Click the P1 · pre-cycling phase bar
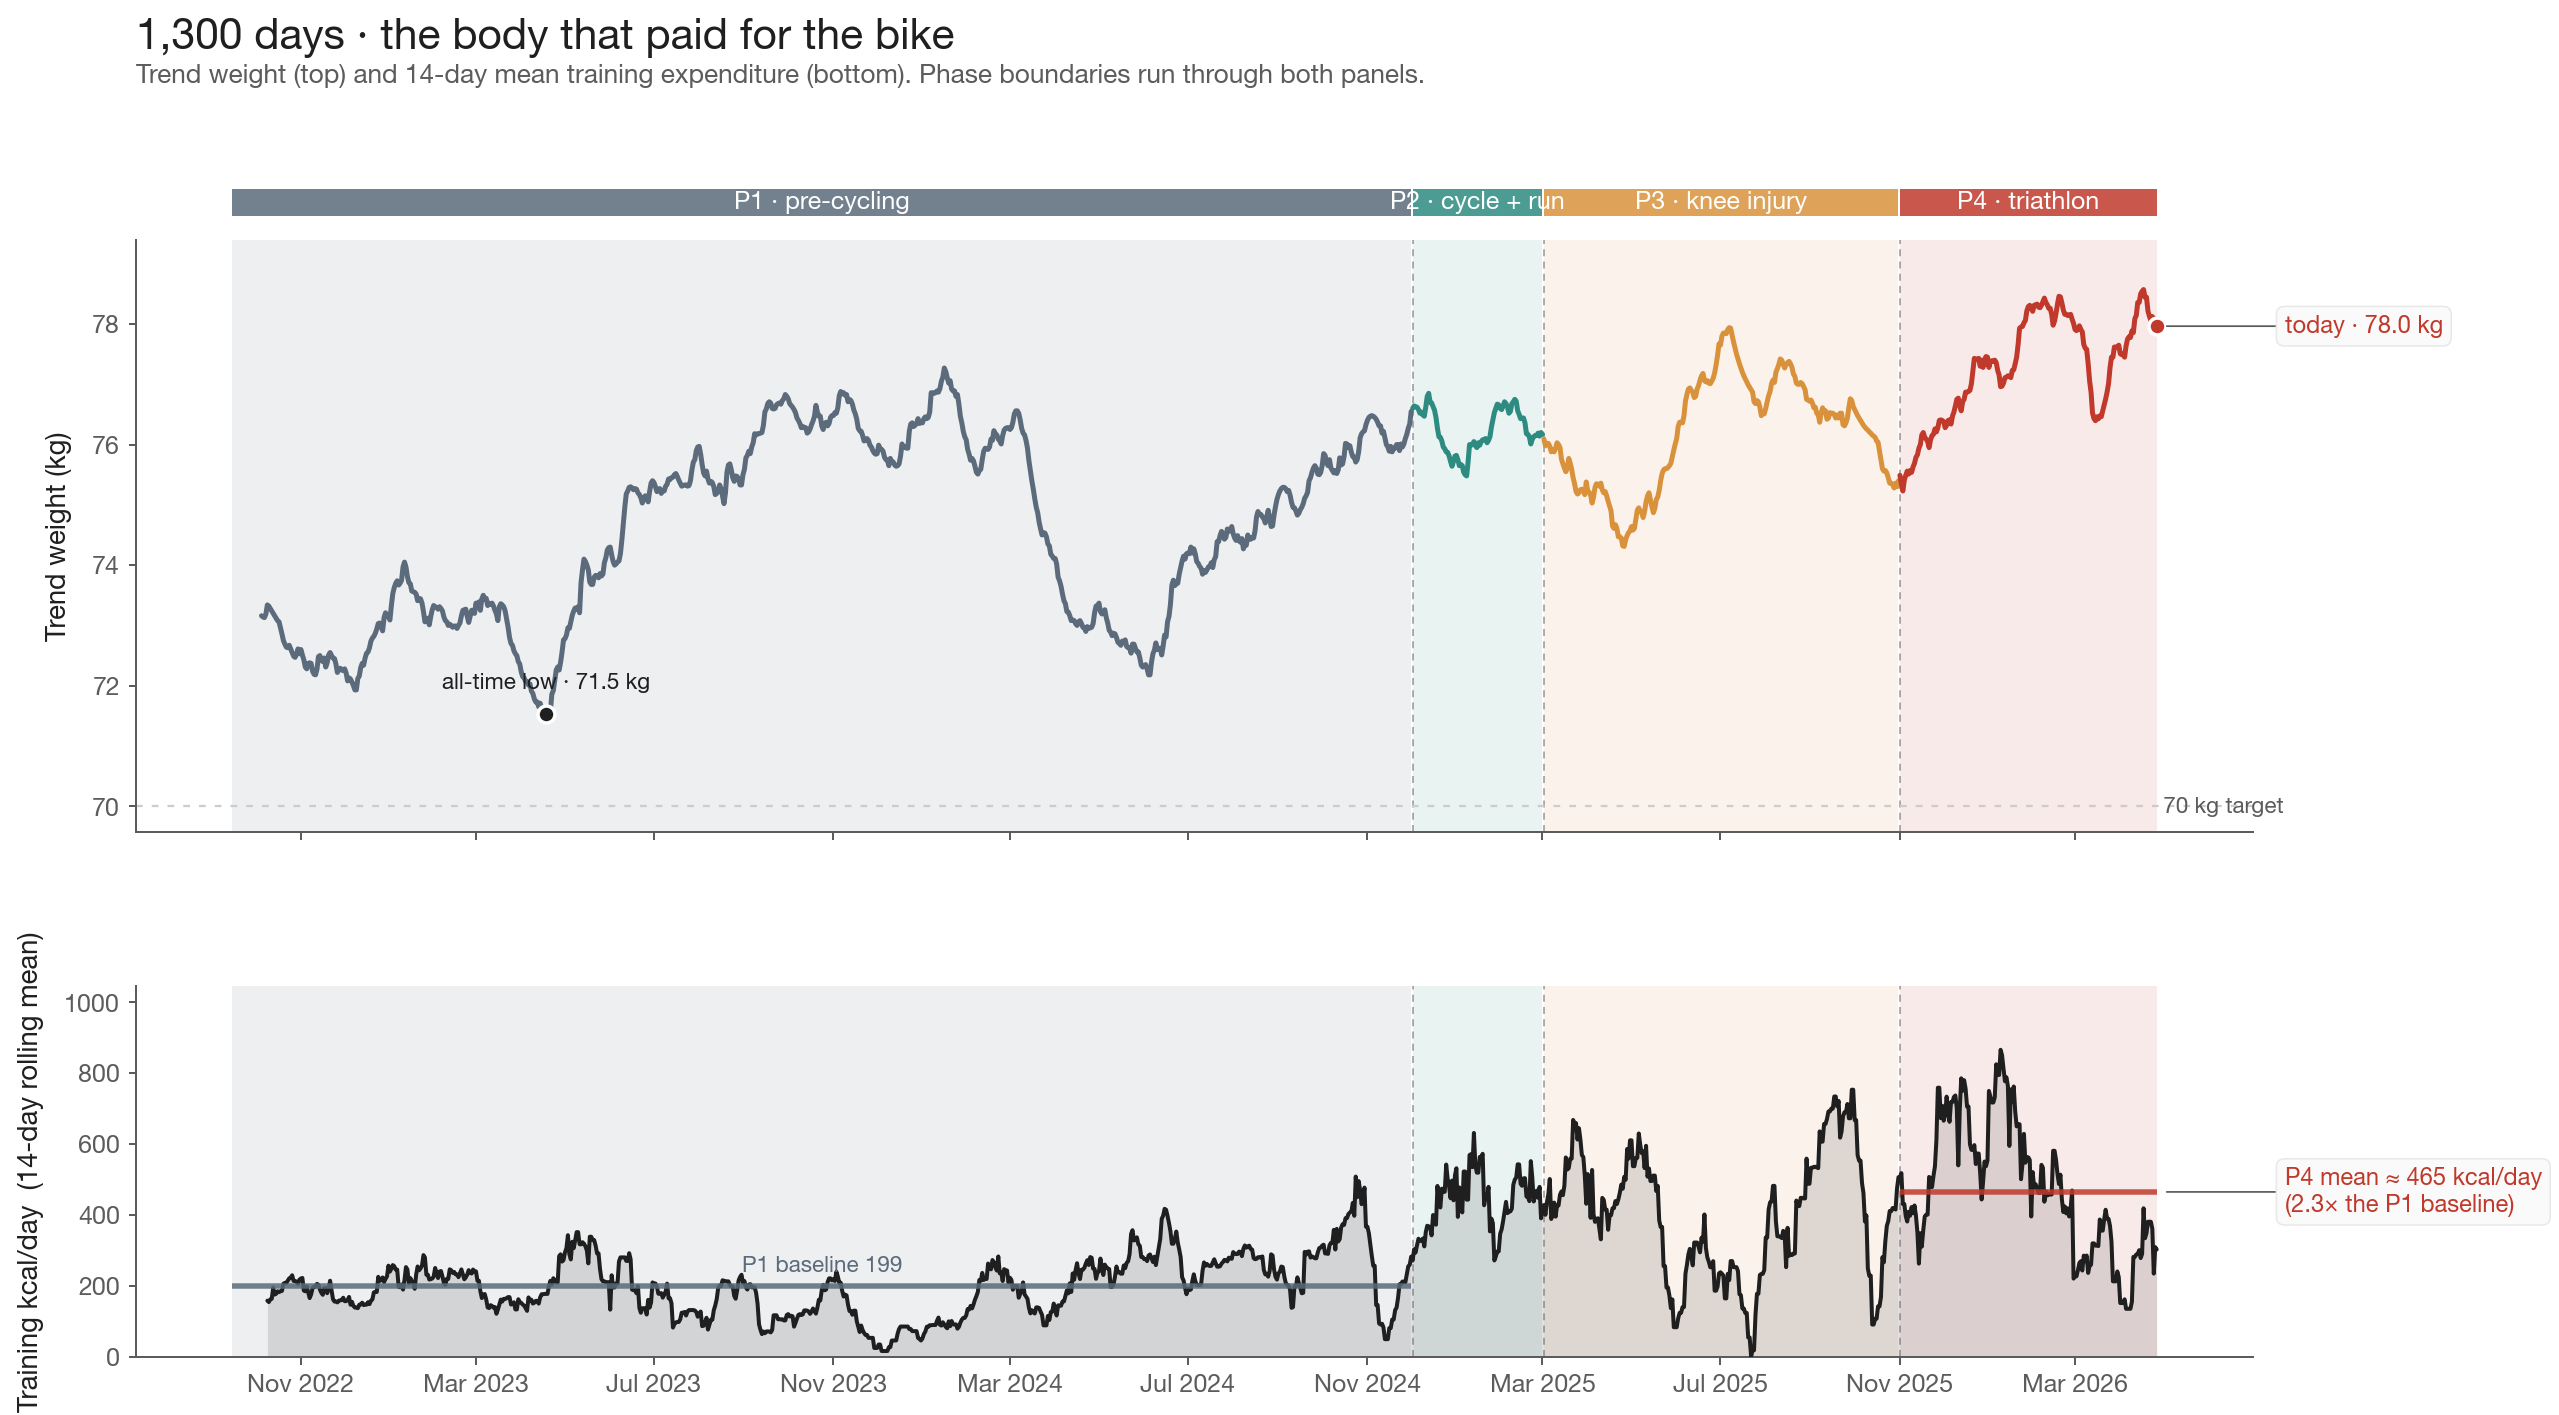The width and height of the screenshot is (2559, 1415). tap(821, 201)
